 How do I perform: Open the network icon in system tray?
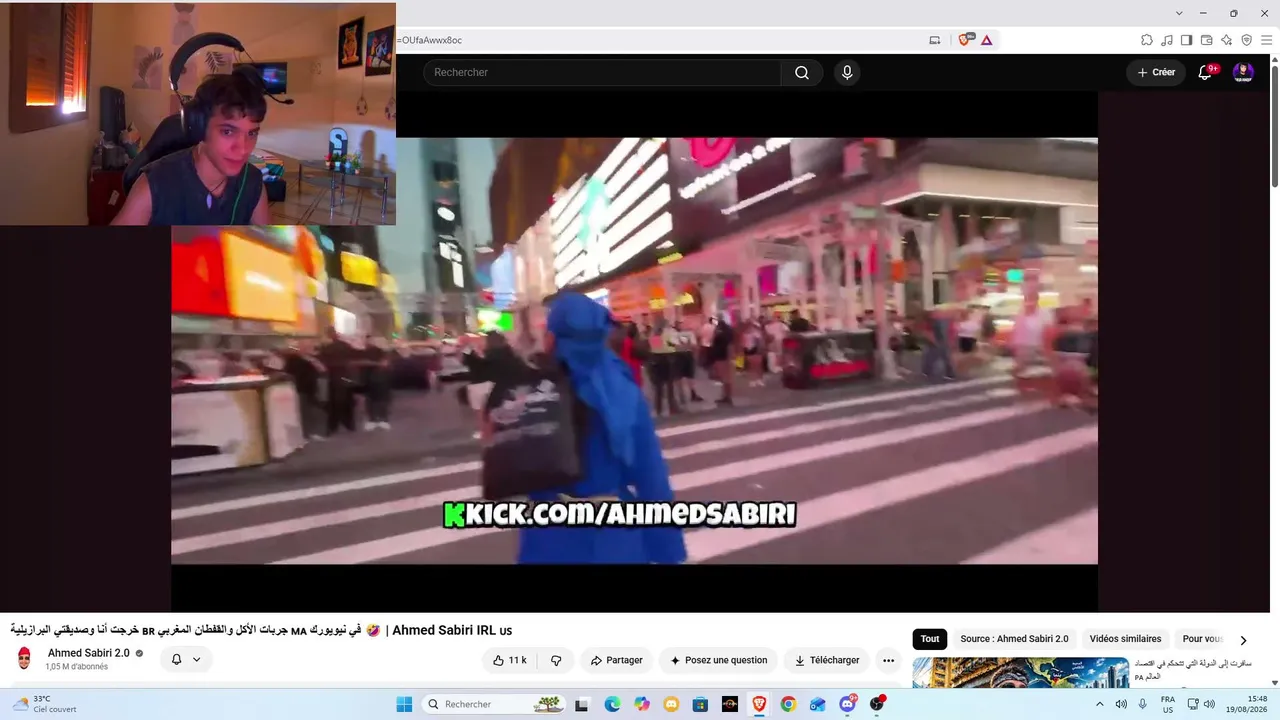click(1193, 704)
